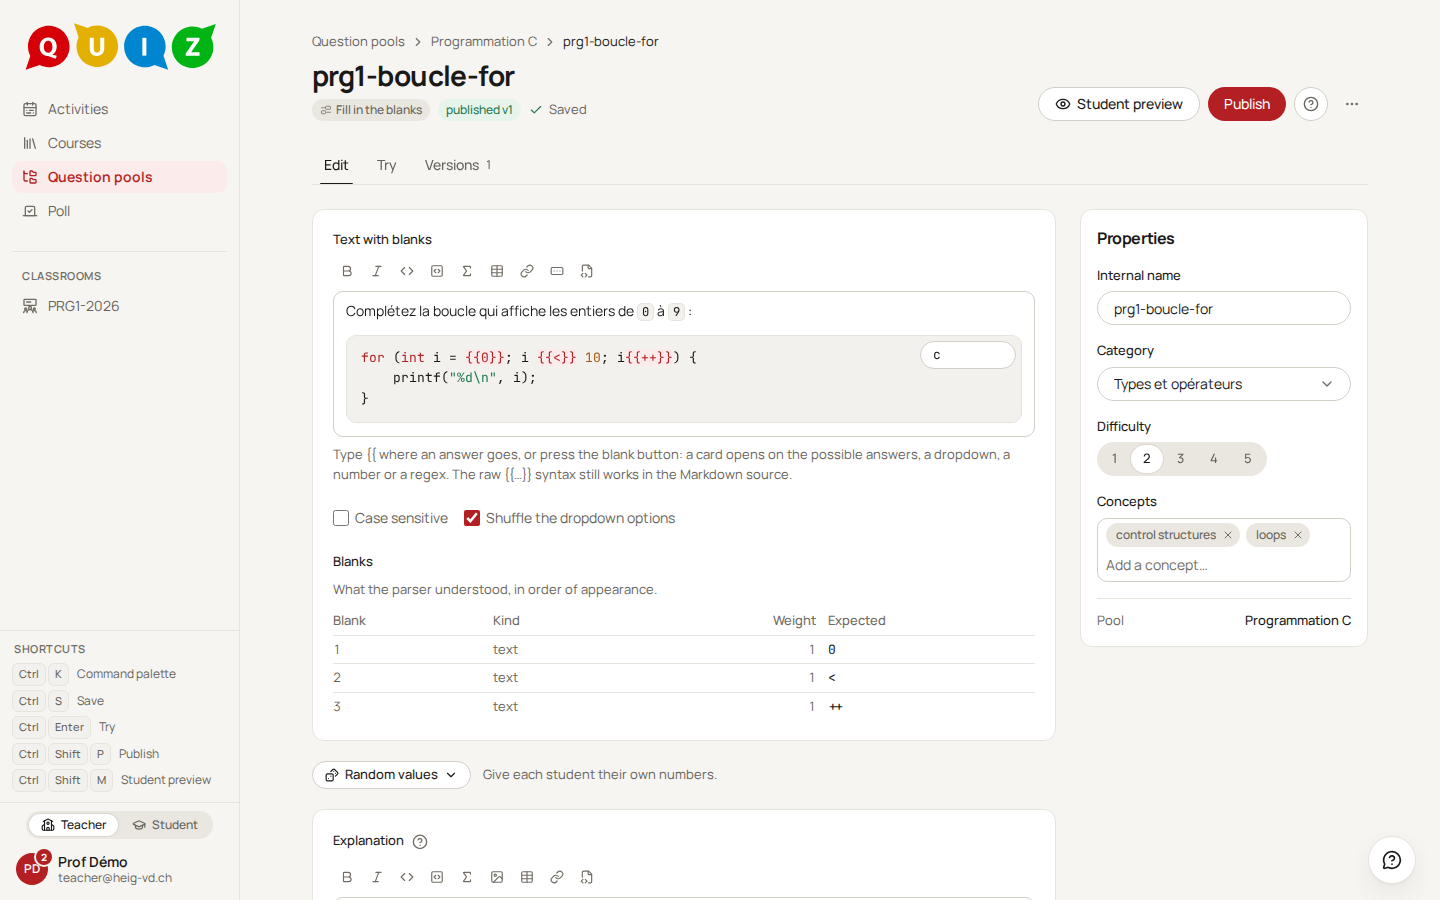
Task: Open PRG1-2026 classroom
Action: coord(119,306)
